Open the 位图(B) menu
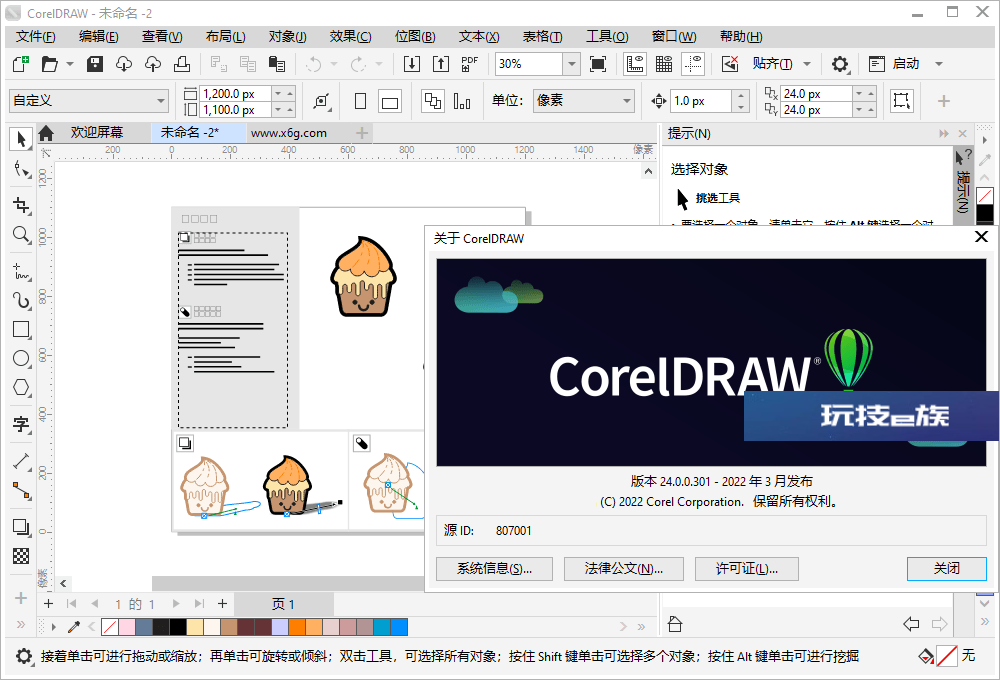1000x680 pixels. click(415, 36)
